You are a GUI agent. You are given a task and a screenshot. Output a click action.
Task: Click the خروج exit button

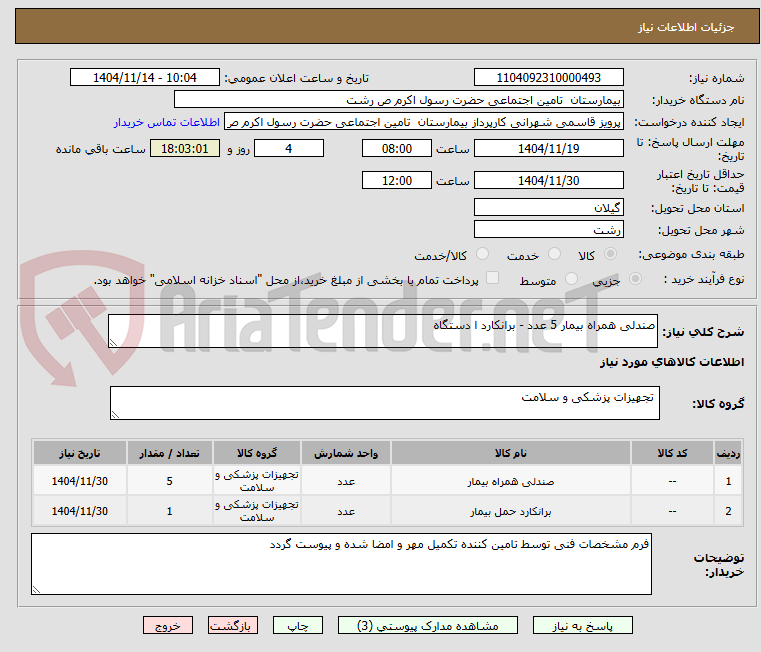167,625
